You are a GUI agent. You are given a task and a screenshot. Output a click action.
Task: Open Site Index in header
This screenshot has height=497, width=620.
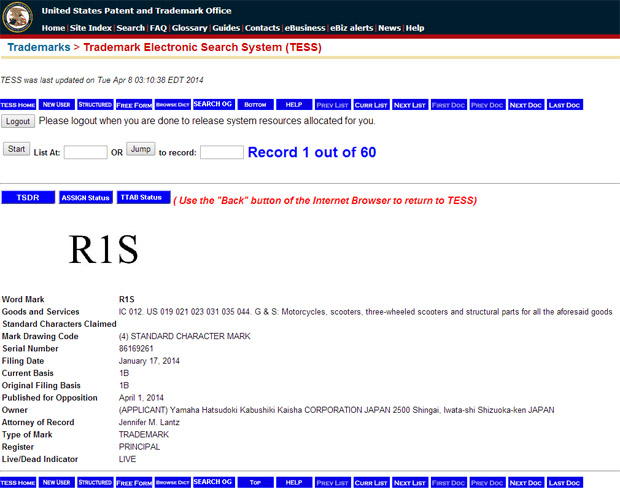(91, 28)
